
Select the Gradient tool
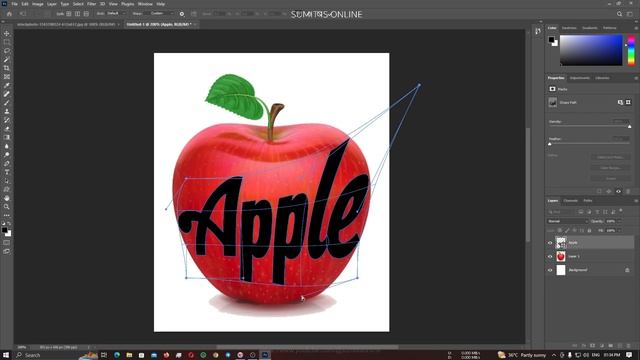7,137
